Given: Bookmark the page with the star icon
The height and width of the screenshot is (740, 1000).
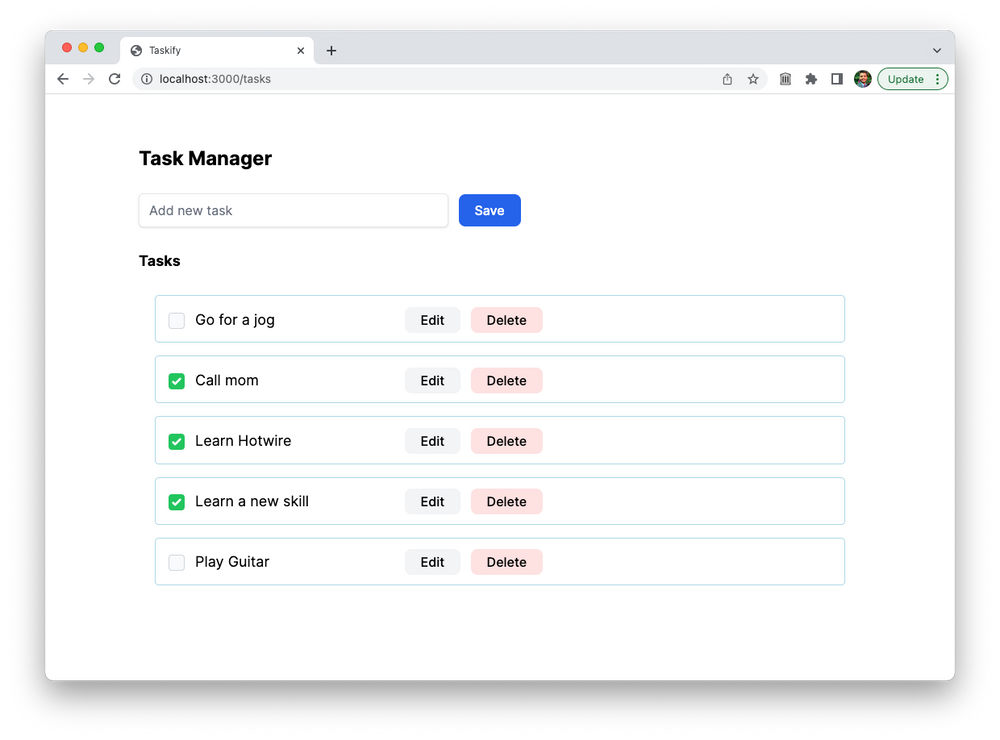Looking at the screenshot, I should click(x=753, y=78).
